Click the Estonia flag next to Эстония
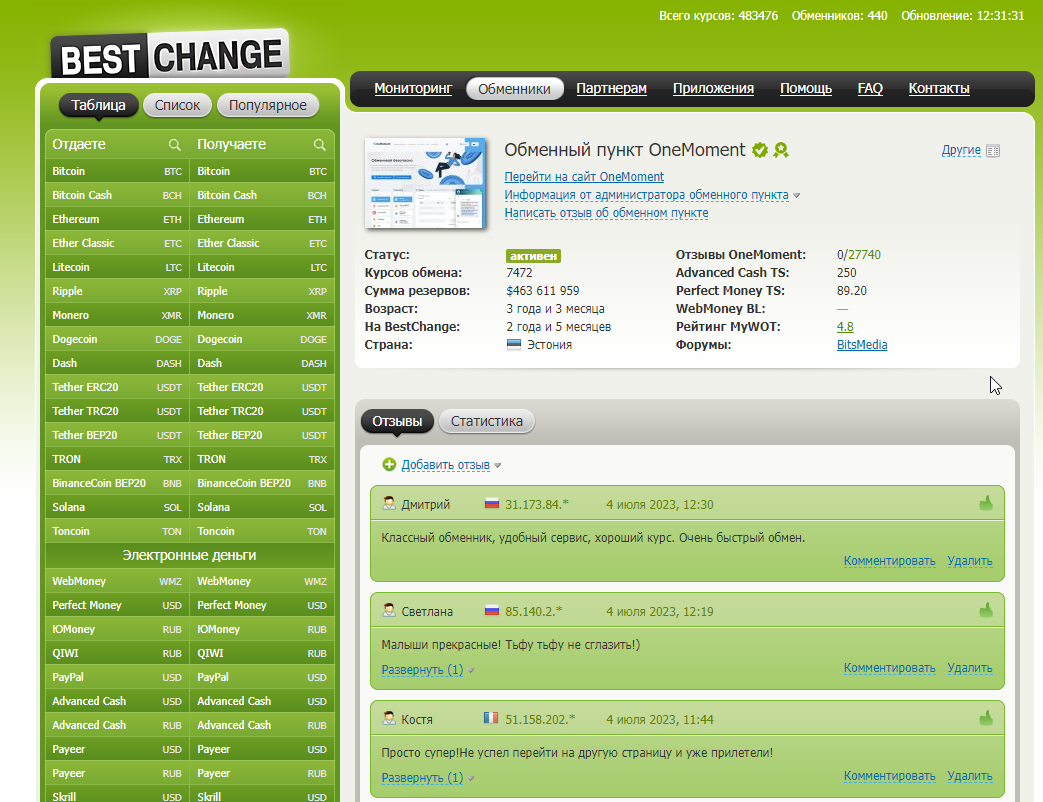This screenshot has height=802, width=1043. 514,344
